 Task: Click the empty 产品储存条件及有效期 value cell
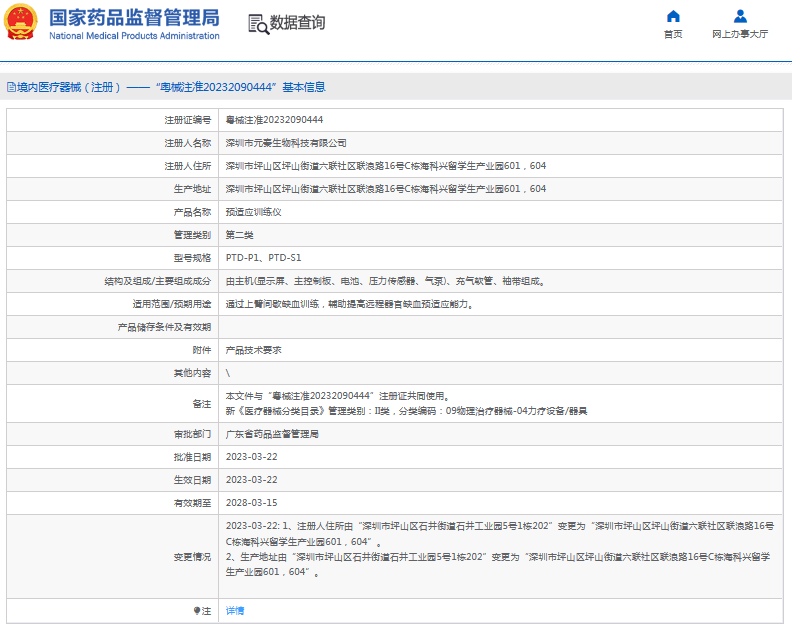click(501, 327)
